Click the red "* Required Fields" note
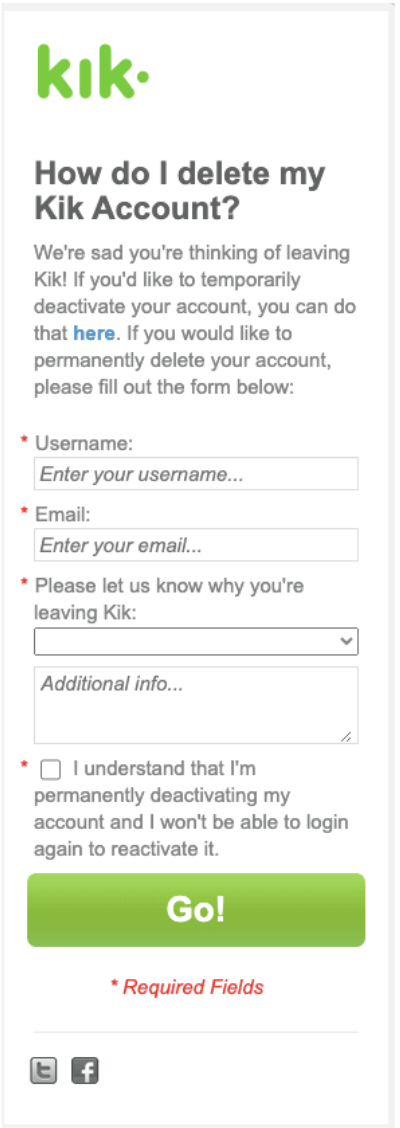The image size is (400, 1128). [187, 987]
